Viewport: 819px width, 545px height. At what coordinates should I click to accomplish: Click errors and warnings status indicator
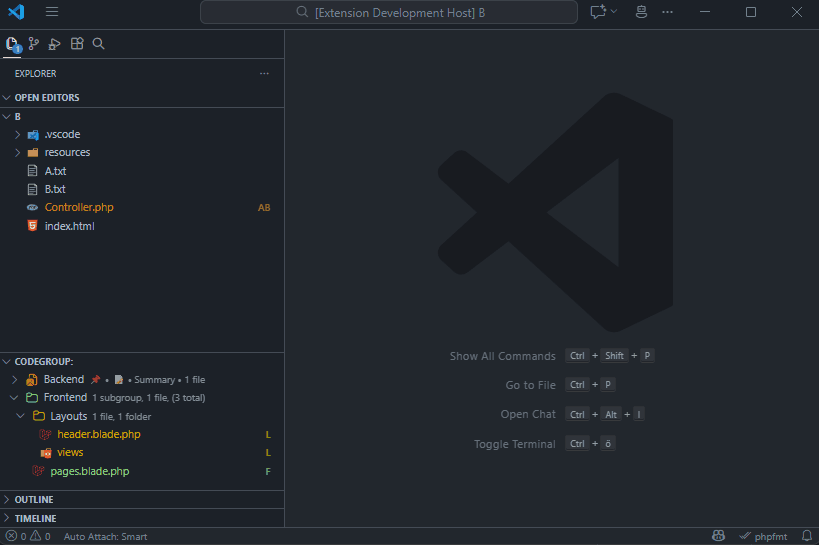[28, 536]
